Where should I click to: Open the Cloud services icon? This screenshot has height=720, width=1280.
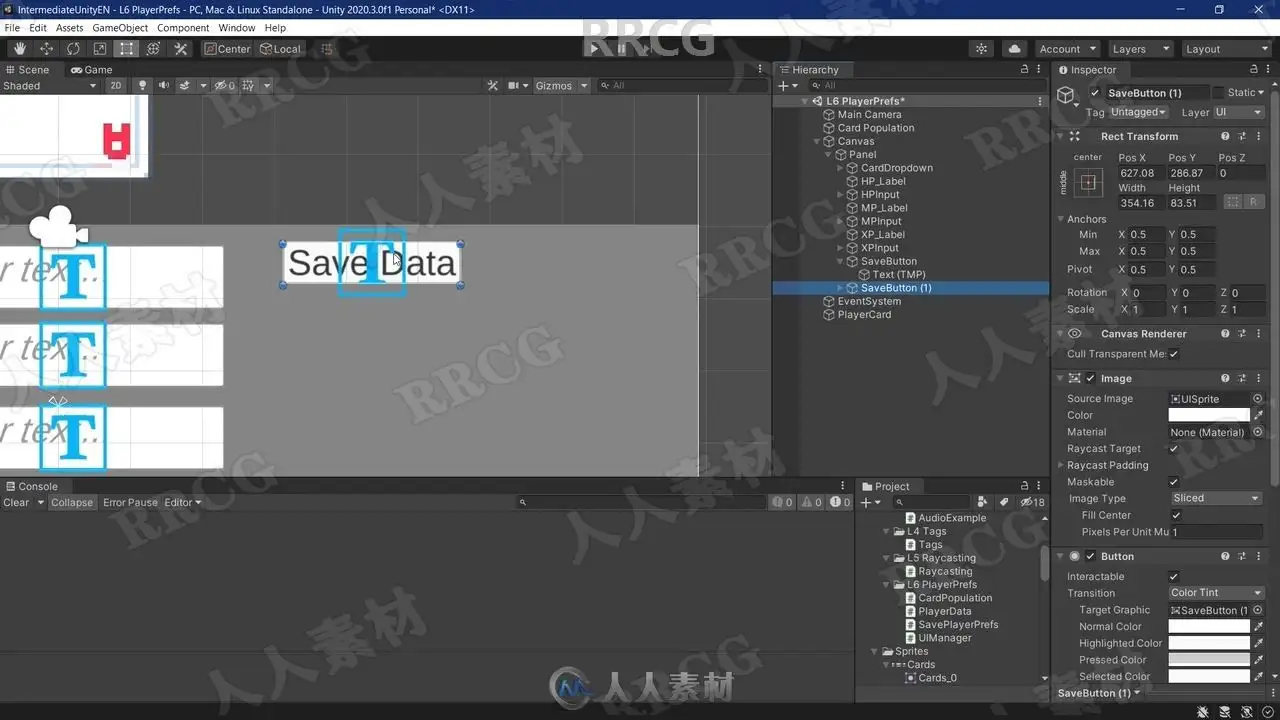tap(1014, 49)
